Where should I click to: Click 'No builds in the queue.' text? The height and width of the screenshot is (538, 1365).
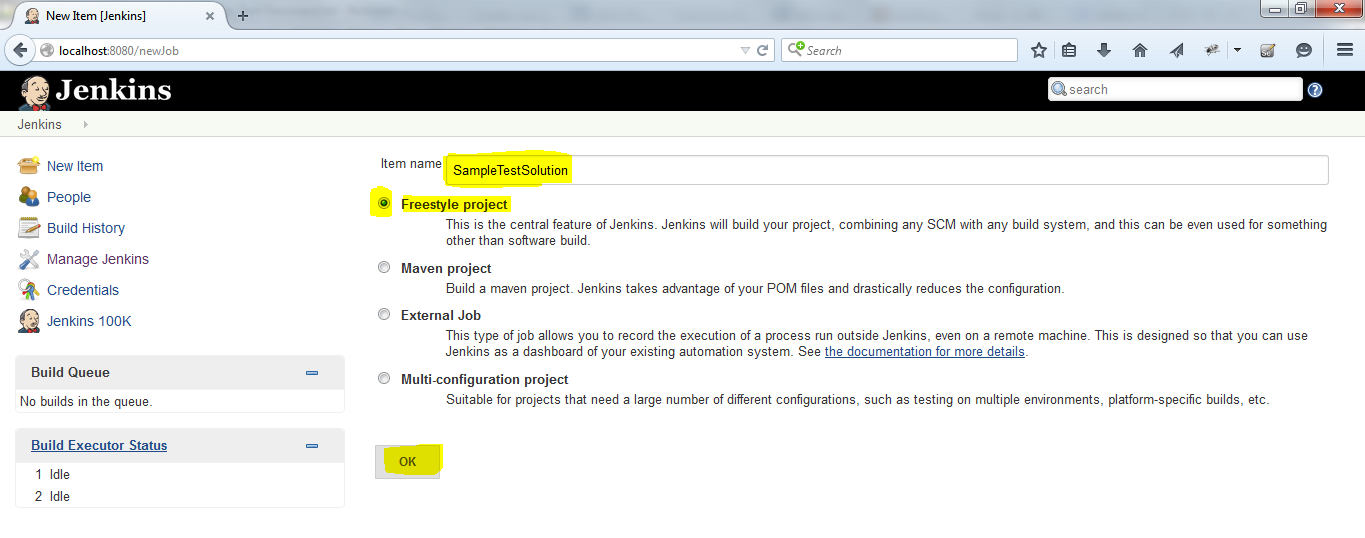tap(86, 402)
